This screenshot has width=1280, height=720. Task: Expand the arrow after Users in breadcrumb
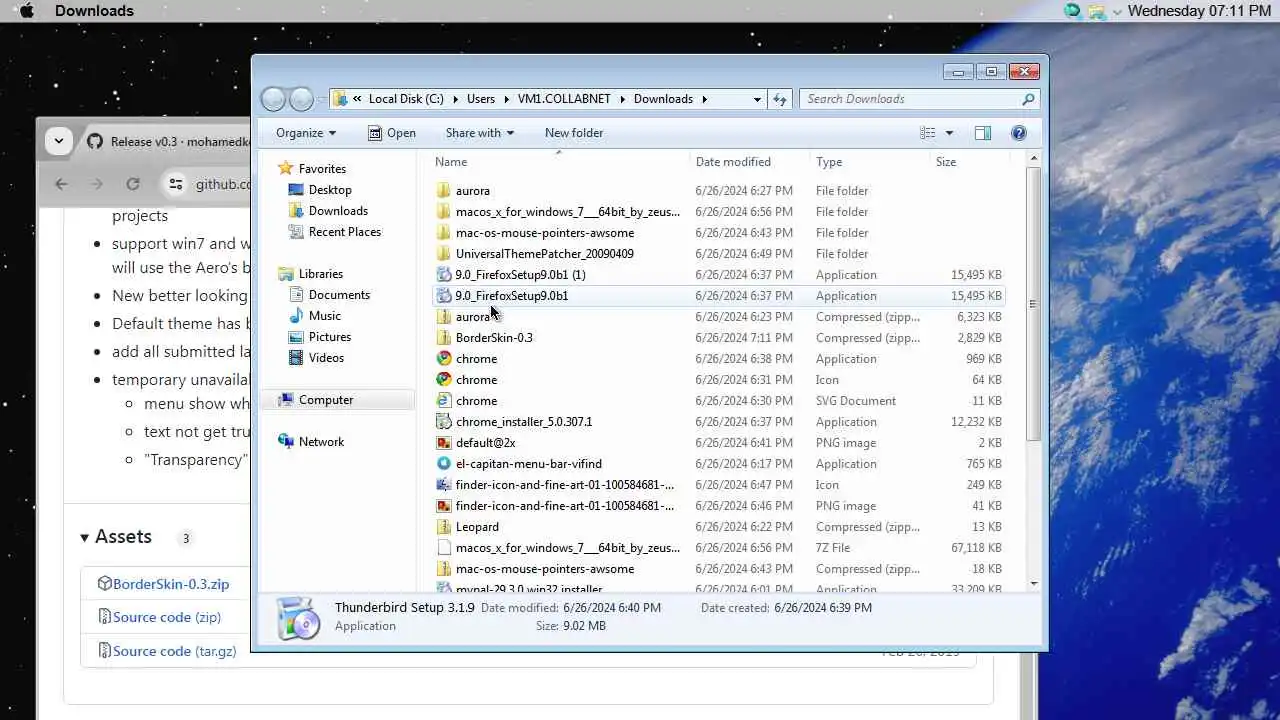[x=507, y=99]
